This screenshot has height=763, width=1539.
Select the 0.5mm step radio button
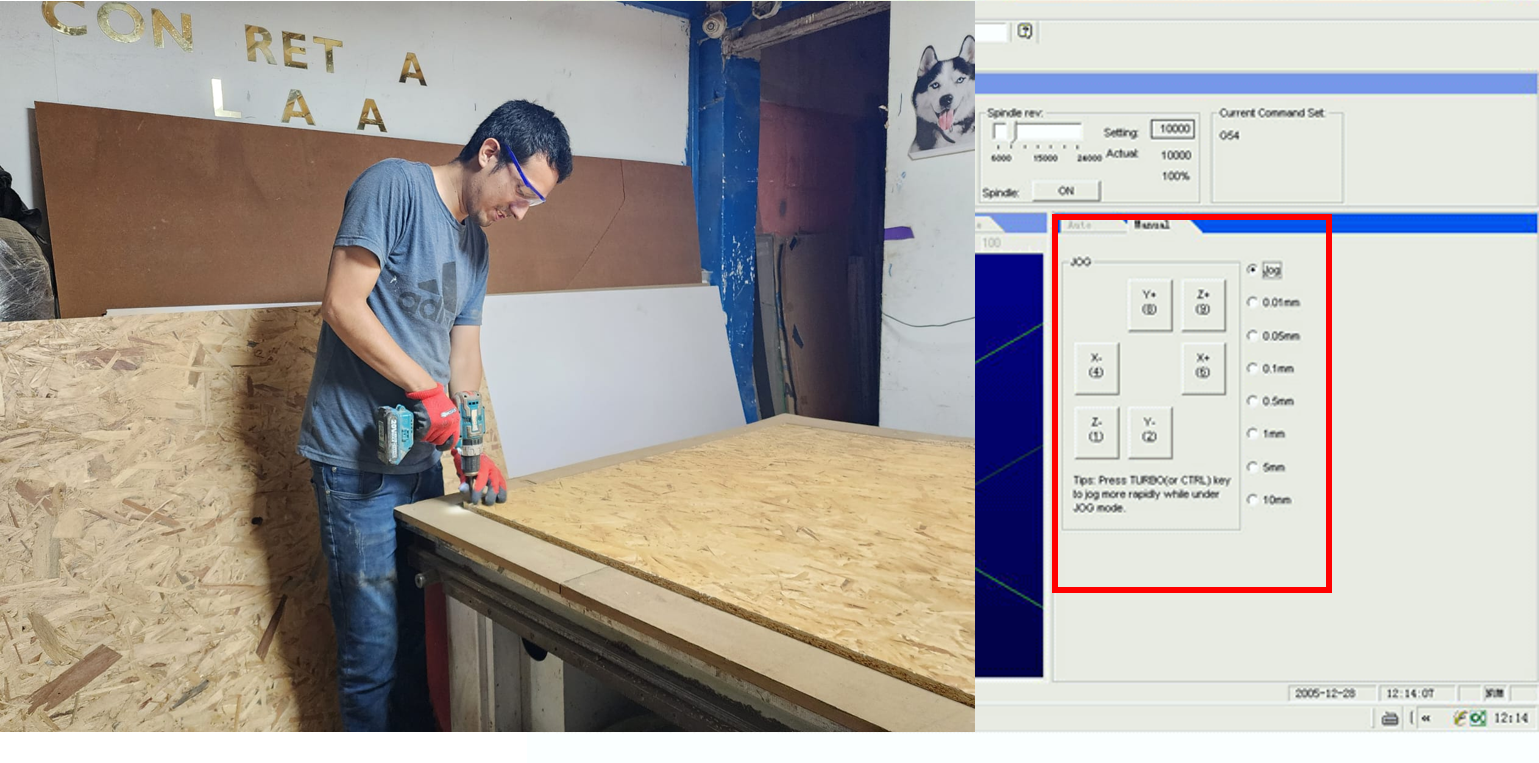pos(1252,401)
